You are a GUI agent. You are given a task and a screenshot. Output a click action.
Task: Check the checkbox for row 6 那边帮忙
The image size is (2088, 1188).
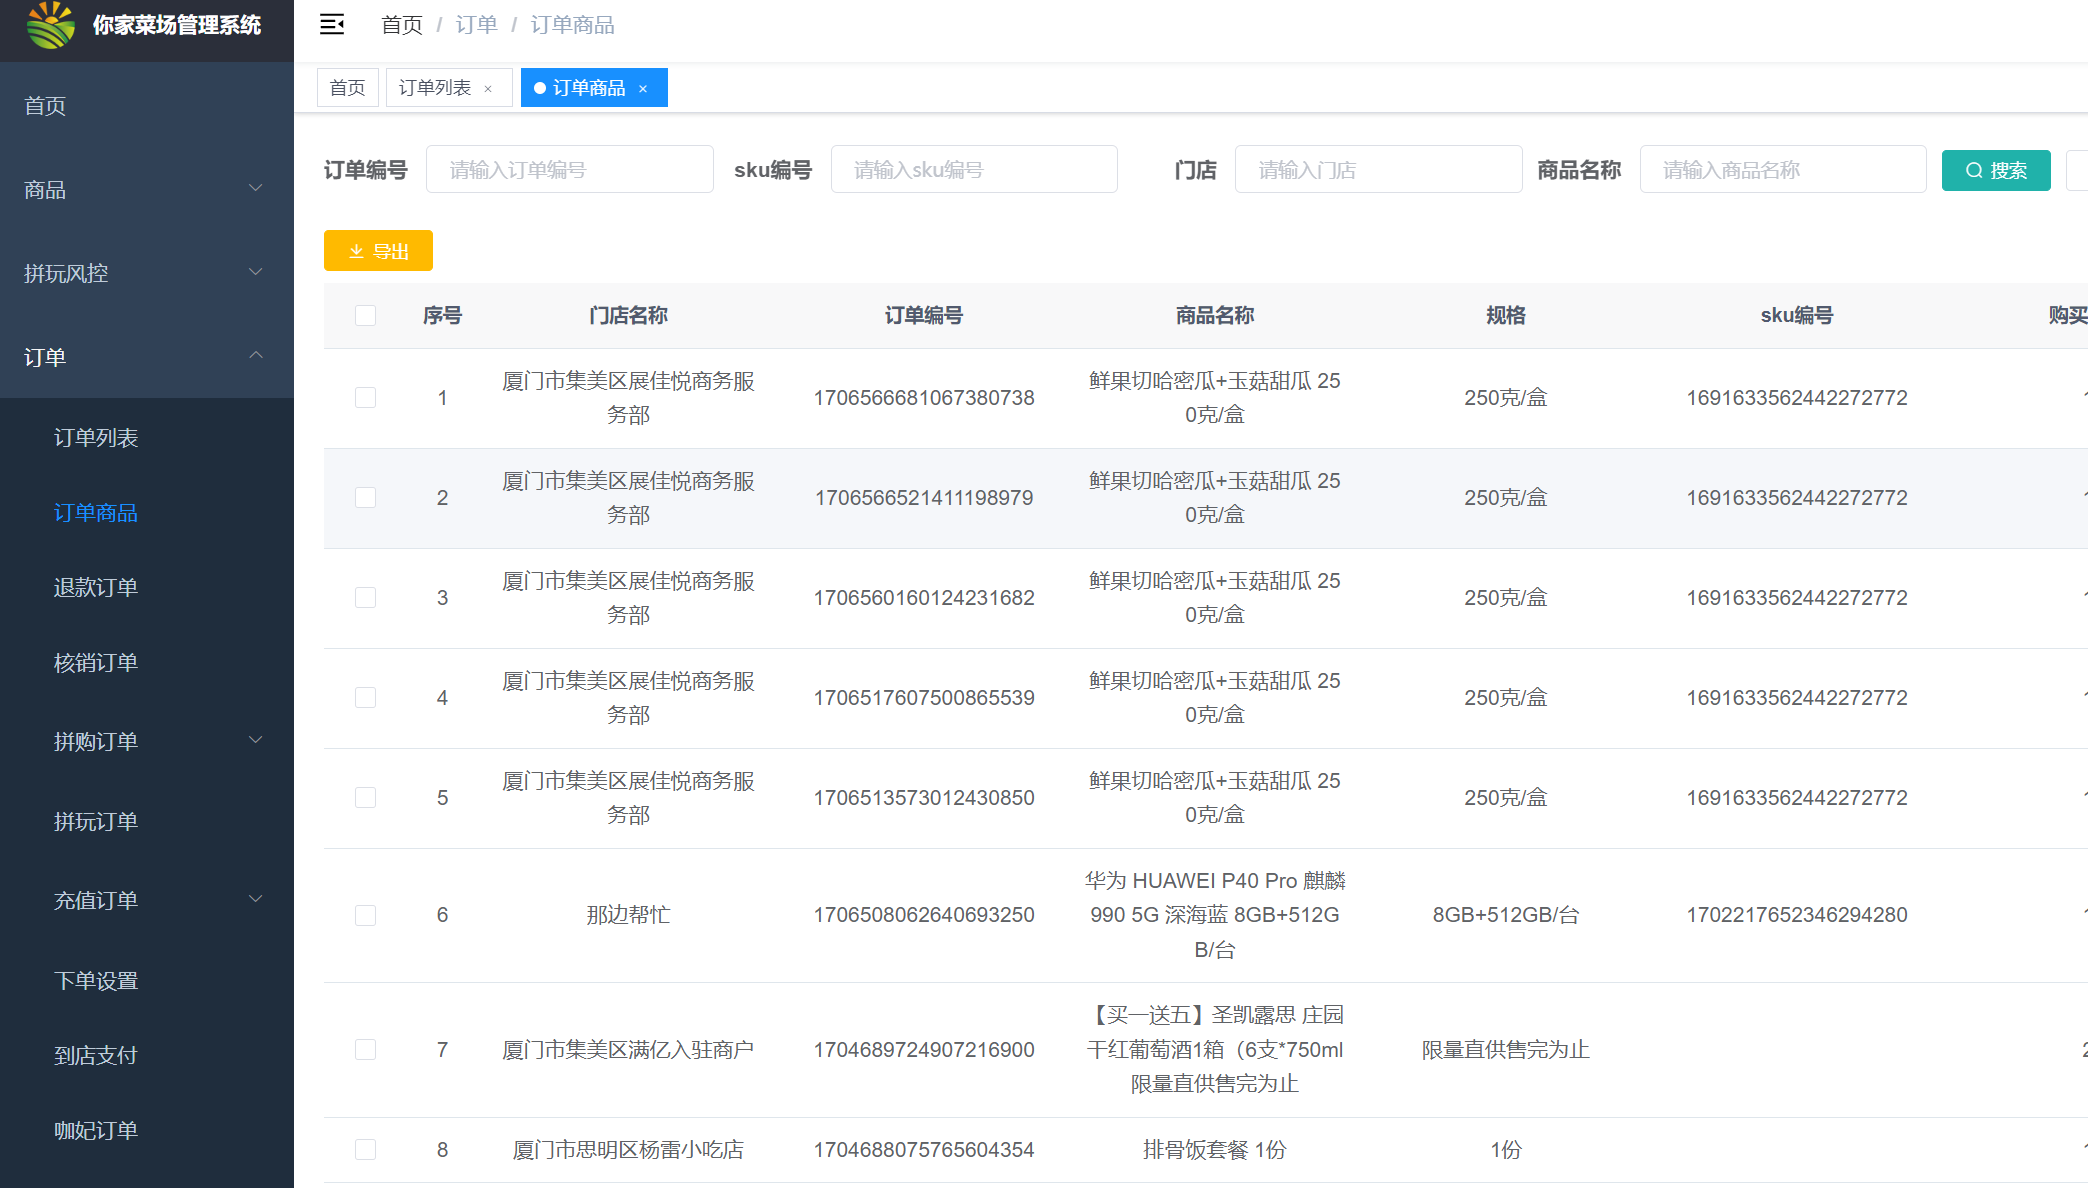pos(366,915)
